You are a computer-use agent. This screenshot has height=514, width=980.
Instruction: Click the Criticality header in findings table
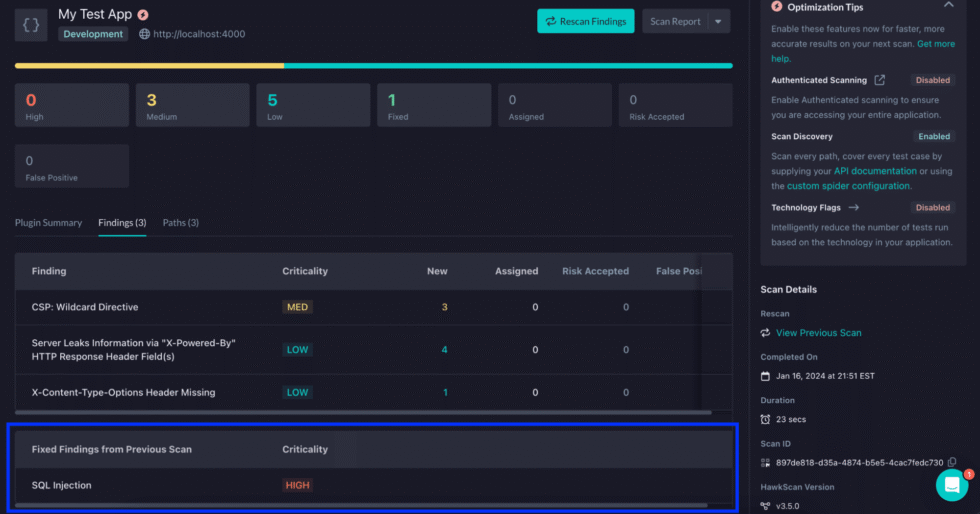[305, 271]
